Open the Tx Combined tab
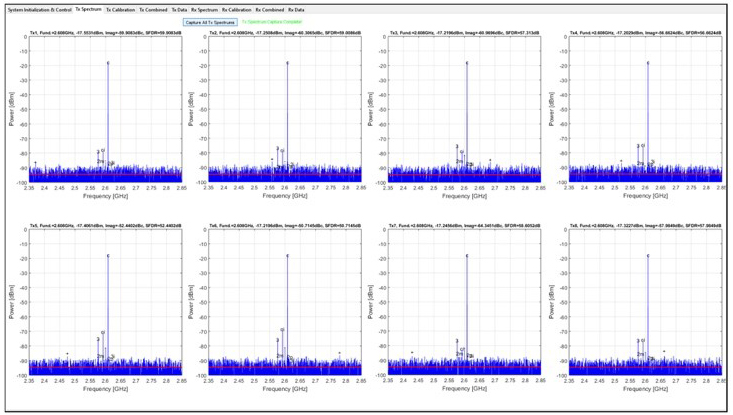Image resolution: width=733 pixels, height=415 pixels. [153, 10]
